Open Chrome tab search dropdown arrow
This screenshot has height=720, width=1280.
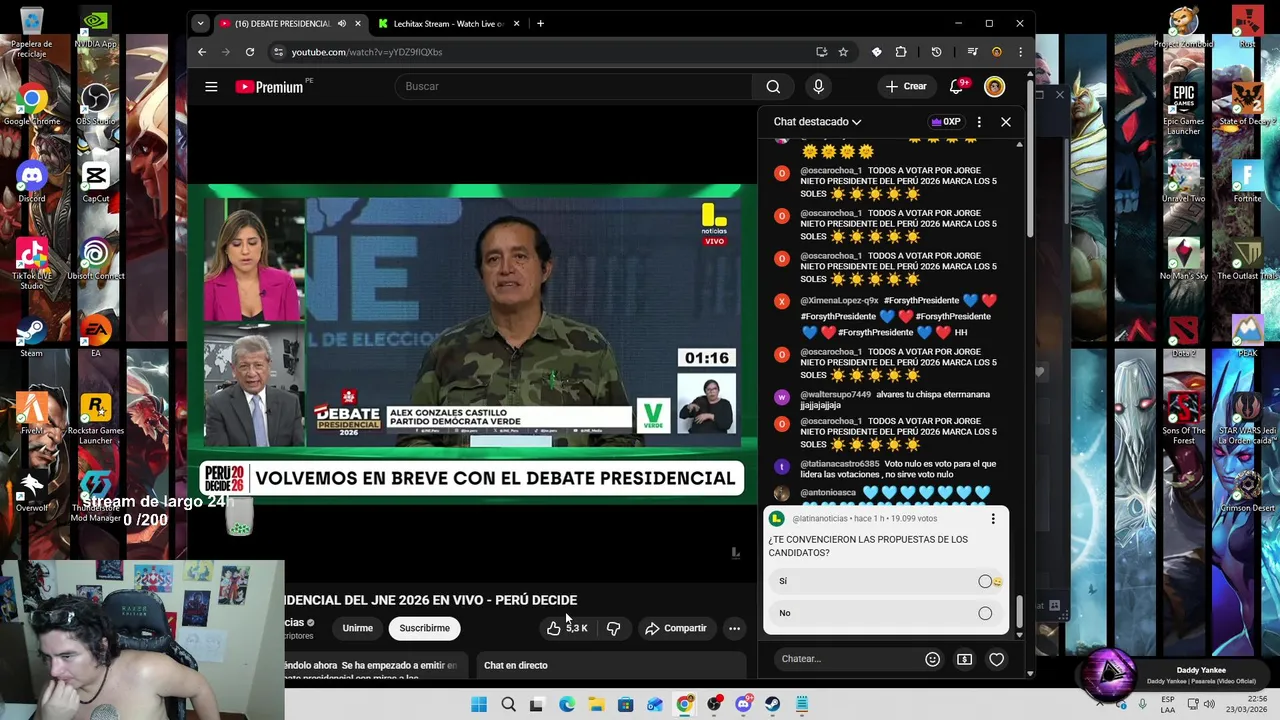point(200,24)
